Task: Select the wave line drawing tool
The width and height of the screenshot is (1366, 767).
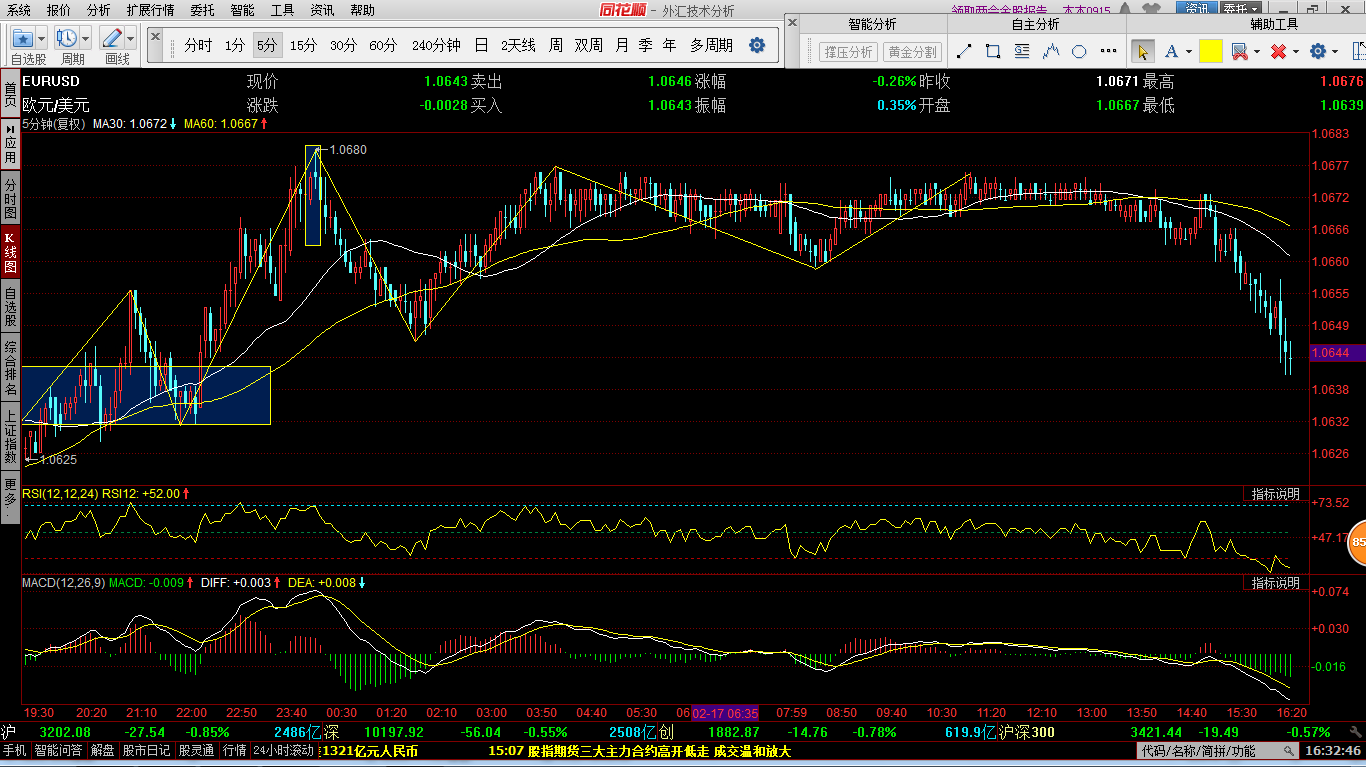Action: coord(1051,52)
